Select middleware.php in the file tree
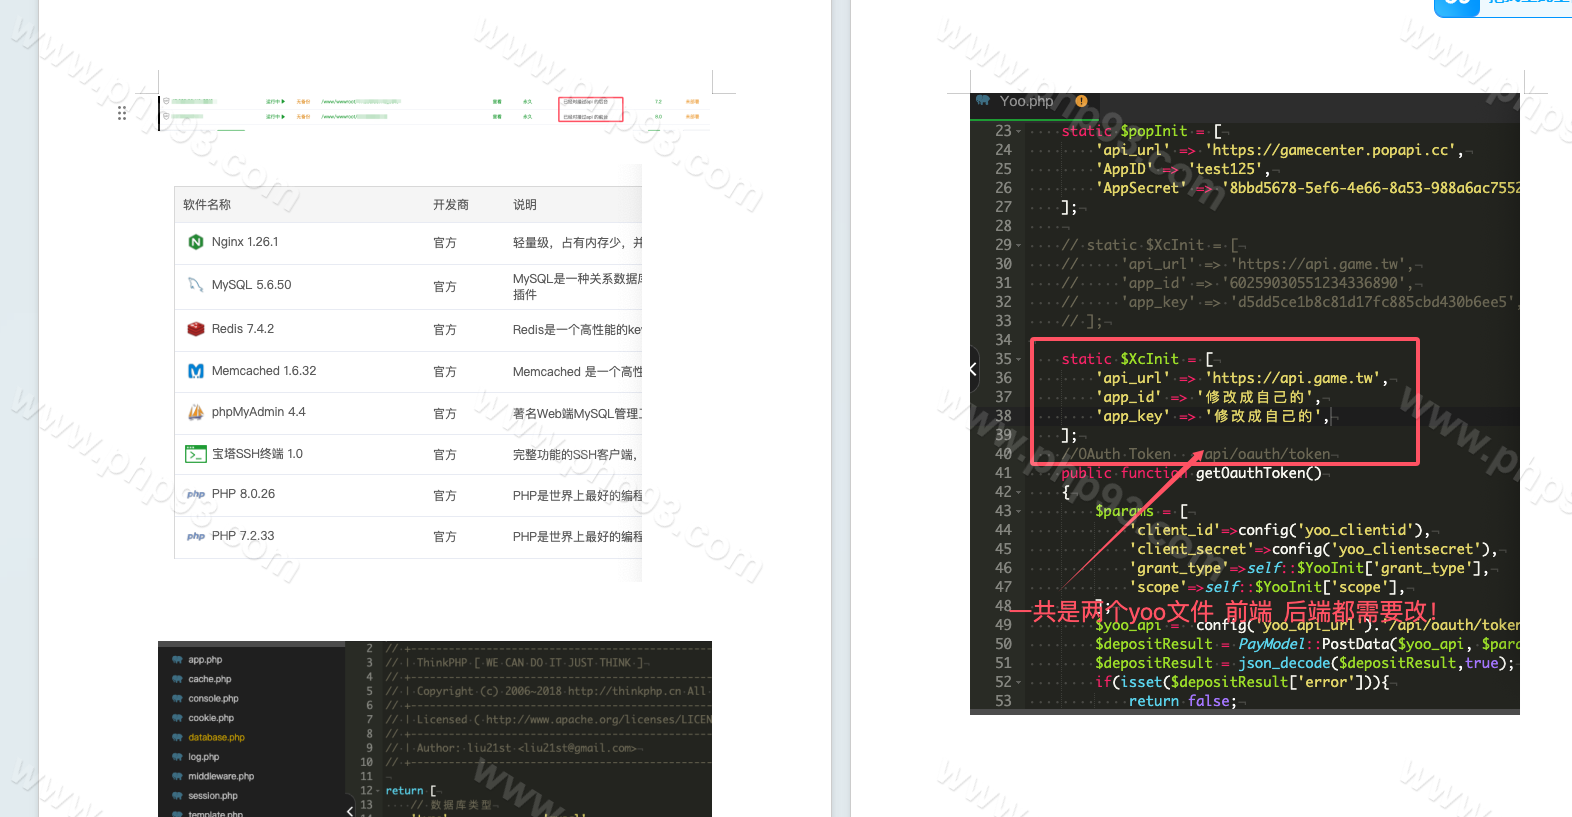 [221, 776]
